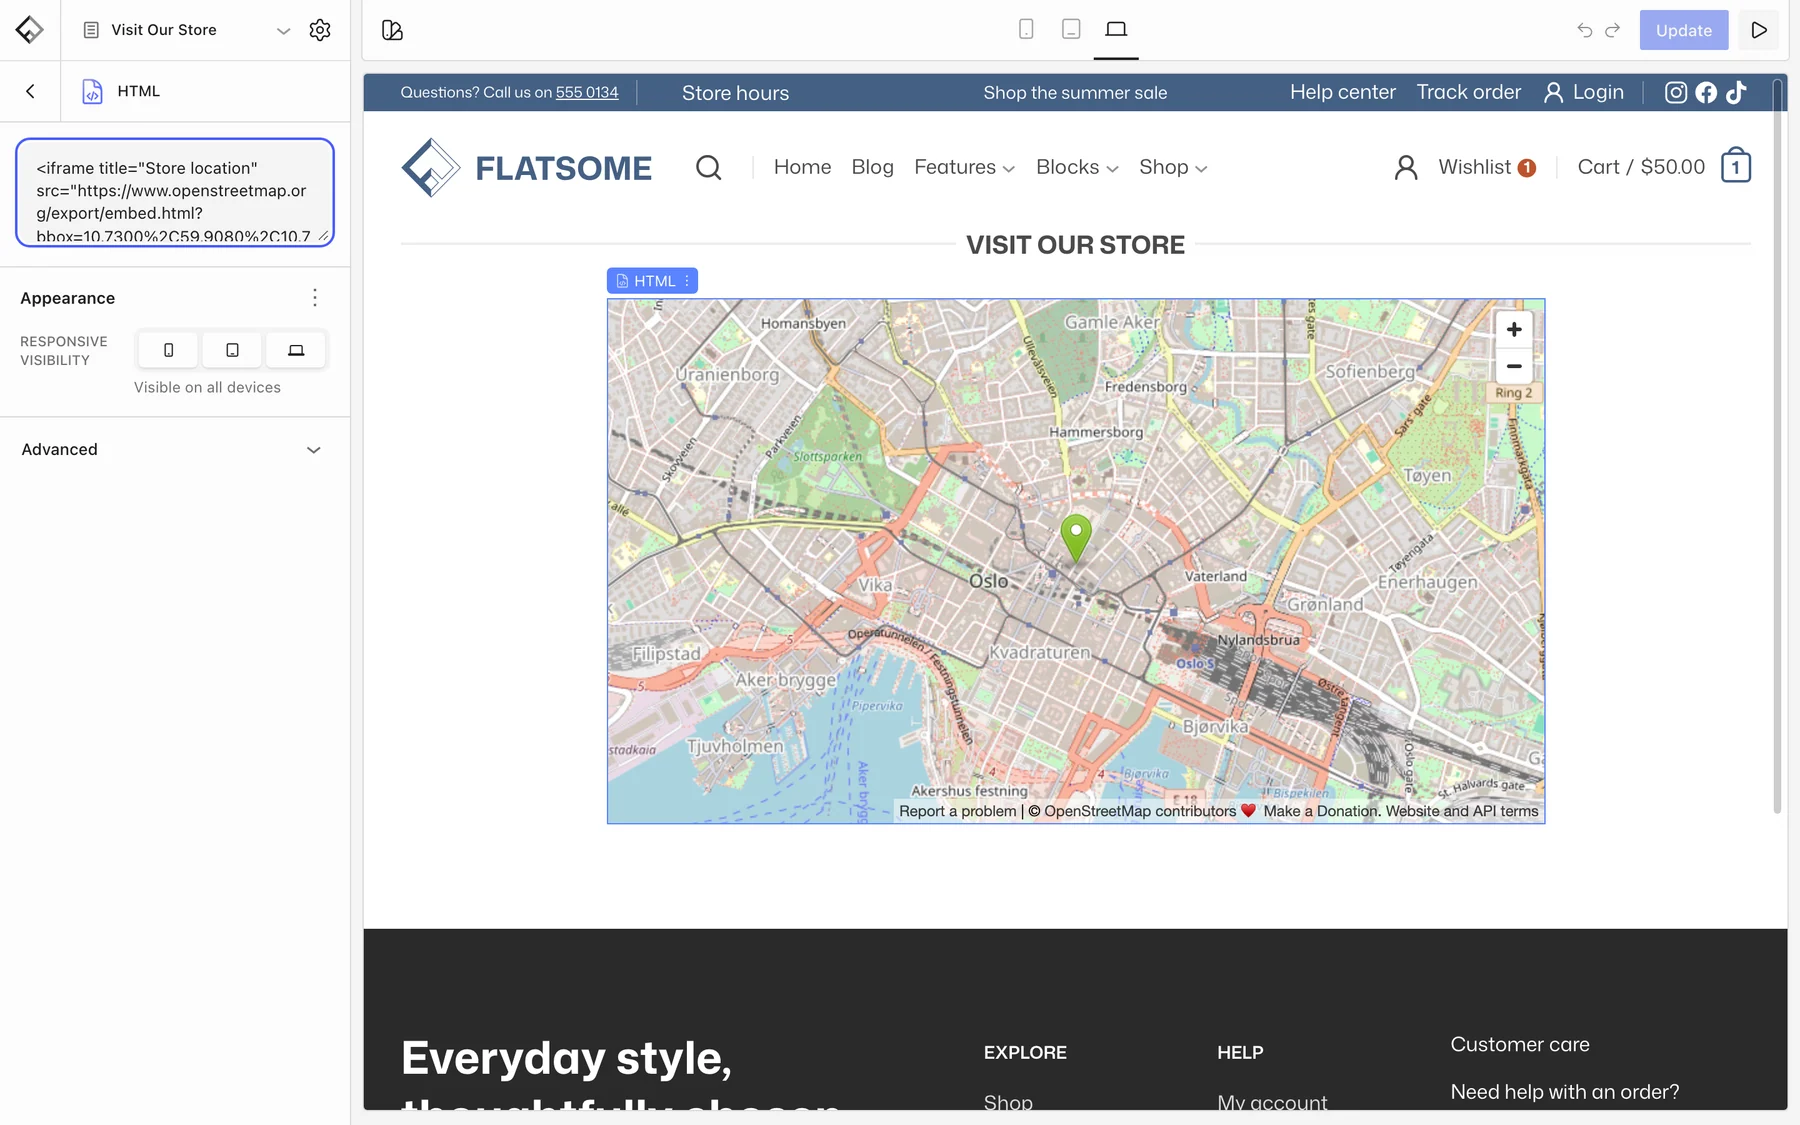Open Store hours in top bar
This screenshot has width=1800, height=1125.
(735, 93)
